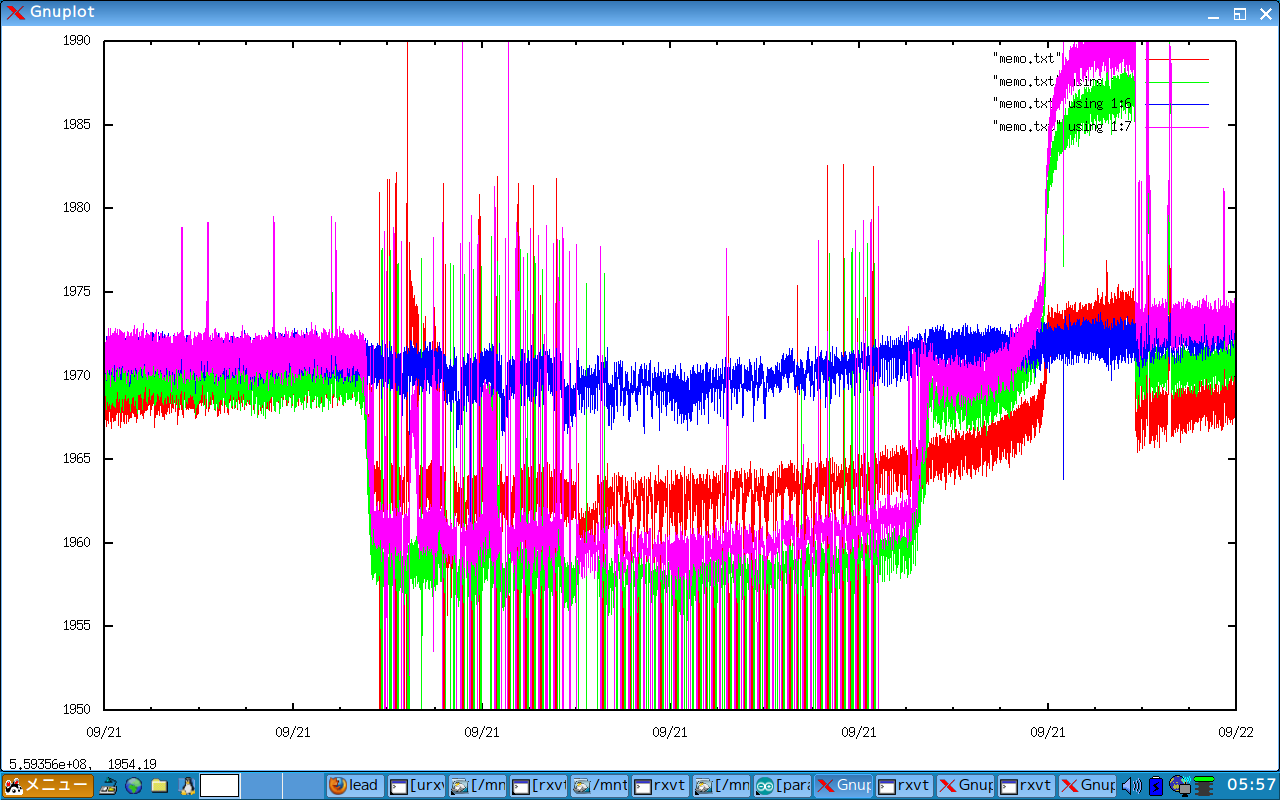Click the battery status tray icon

click(x=1156, y=785)
